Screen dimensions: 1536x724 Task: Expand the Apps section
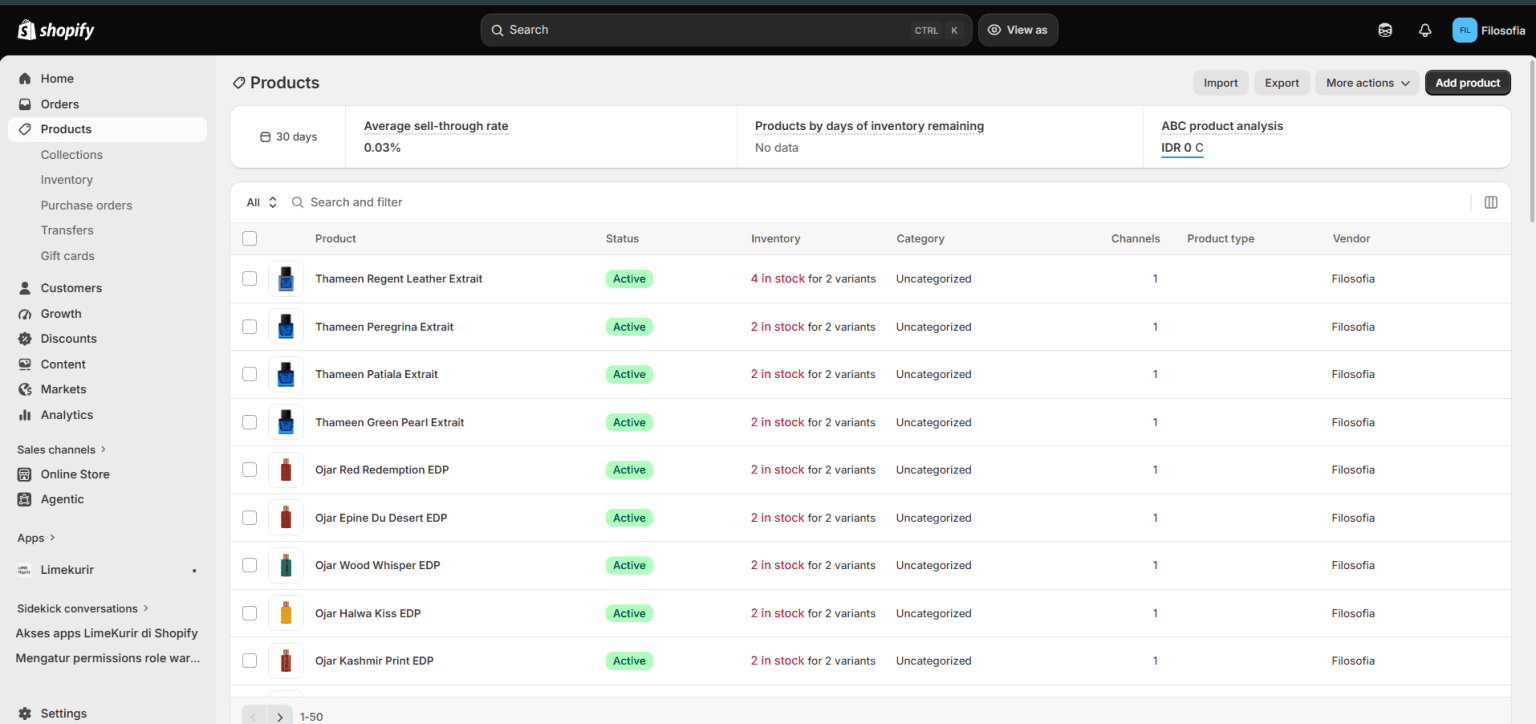[36, 538]
